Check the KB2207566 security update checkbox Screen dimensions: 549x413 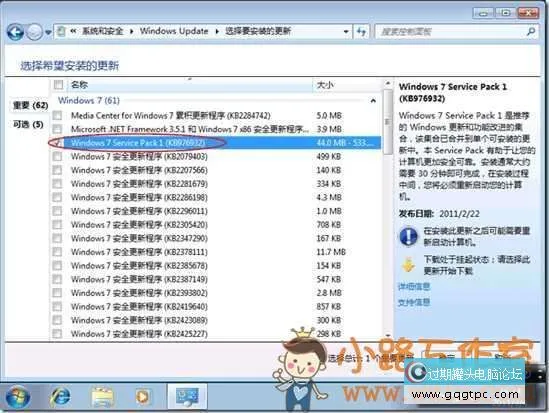tap(57, 170)
